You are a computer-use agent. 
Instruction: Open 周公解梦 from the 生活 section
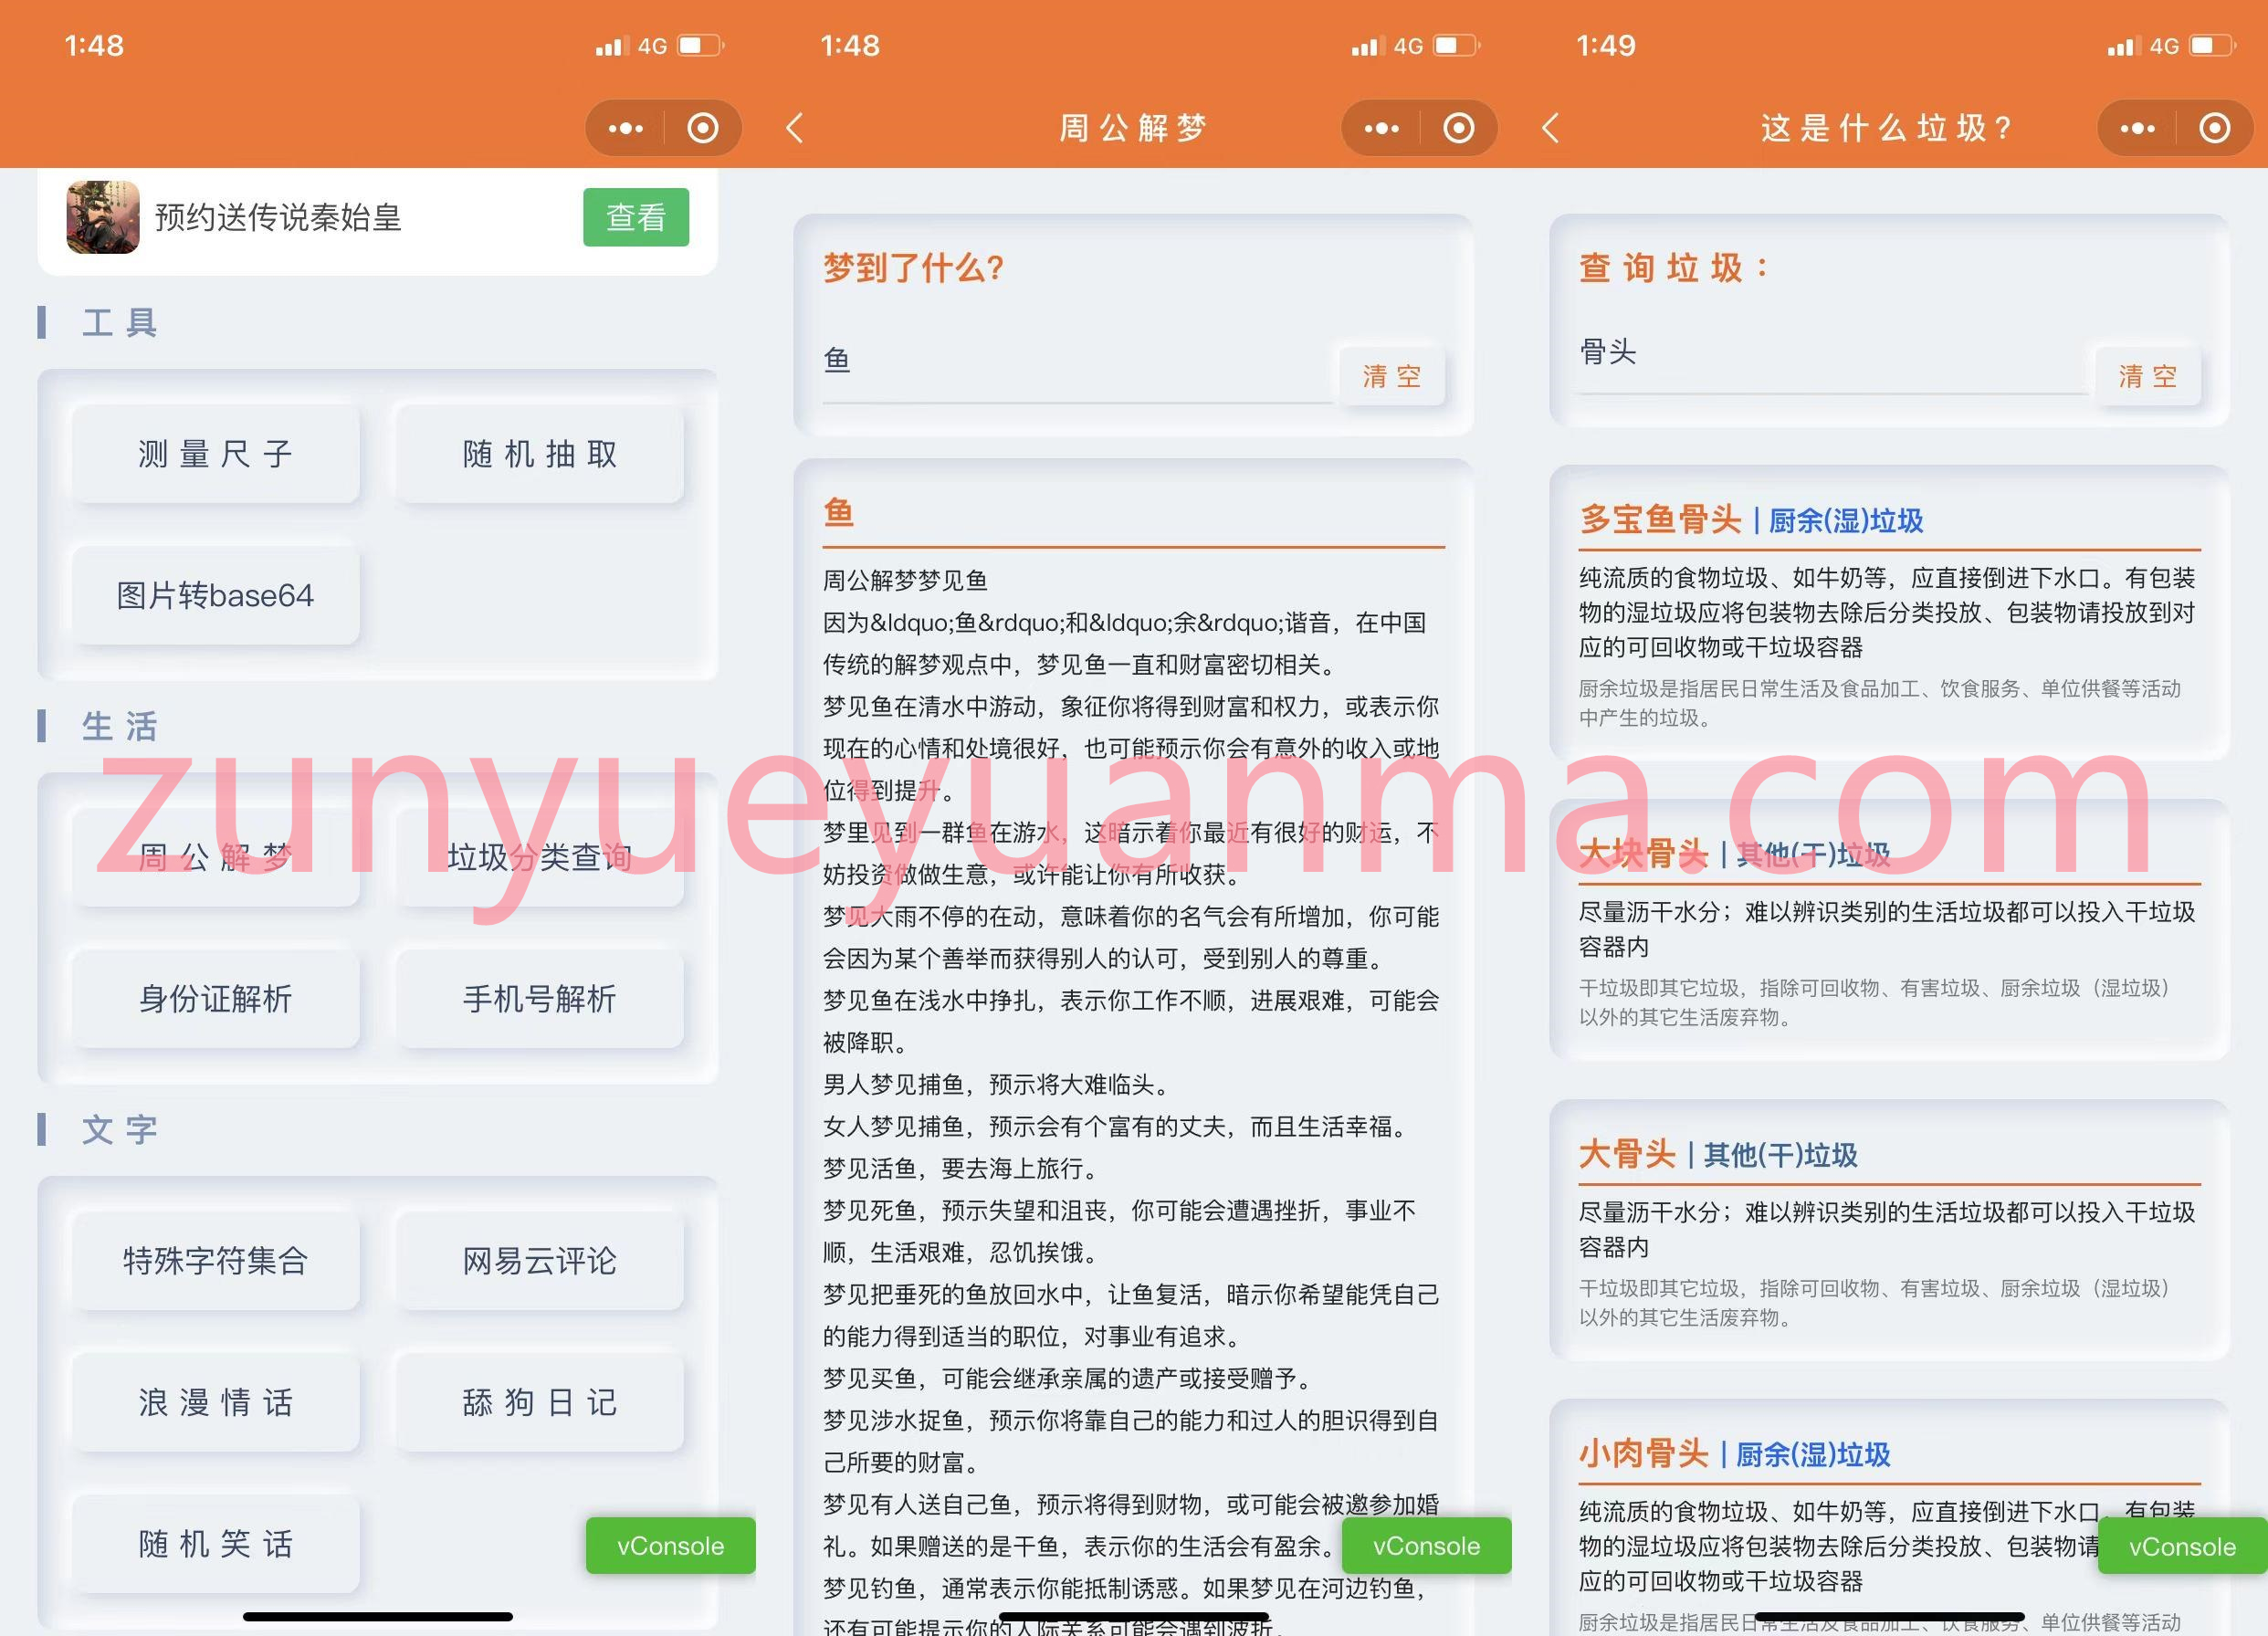click(215, 857)
